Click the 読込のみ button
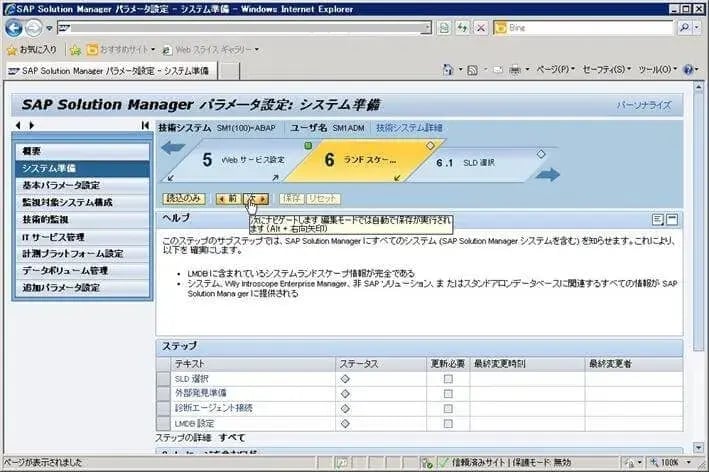This screenshot has width=709, height=472. pos(184,199)
